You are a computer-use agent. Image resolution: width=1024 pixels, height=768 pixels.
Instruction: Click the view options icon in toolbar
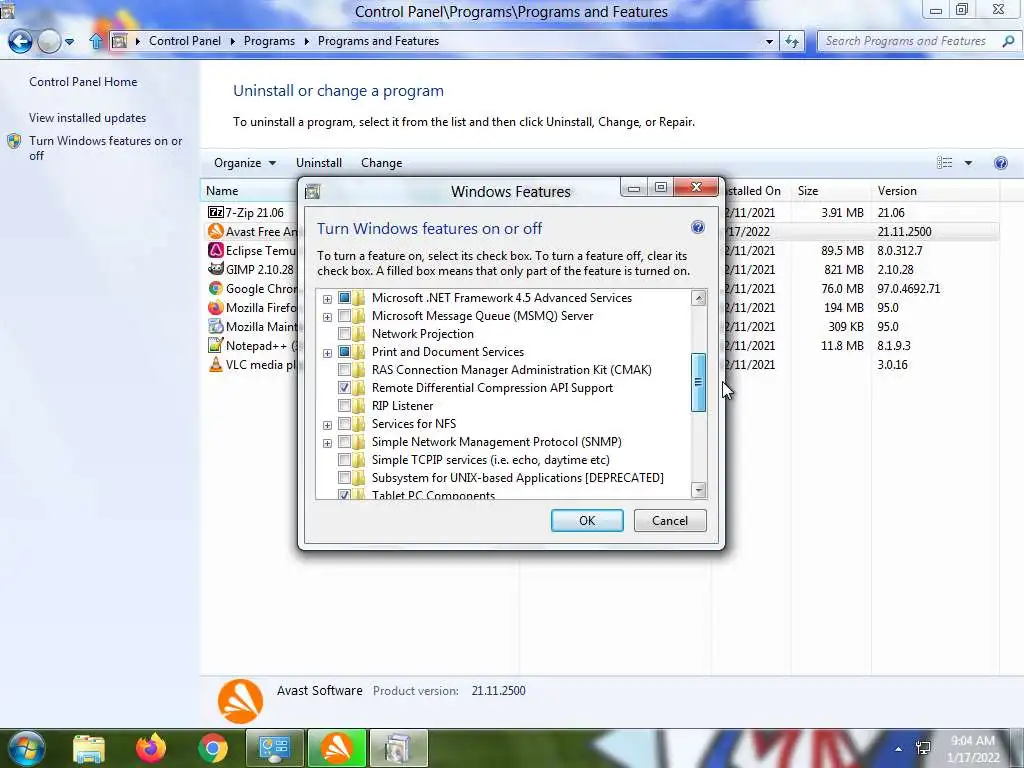944,163
